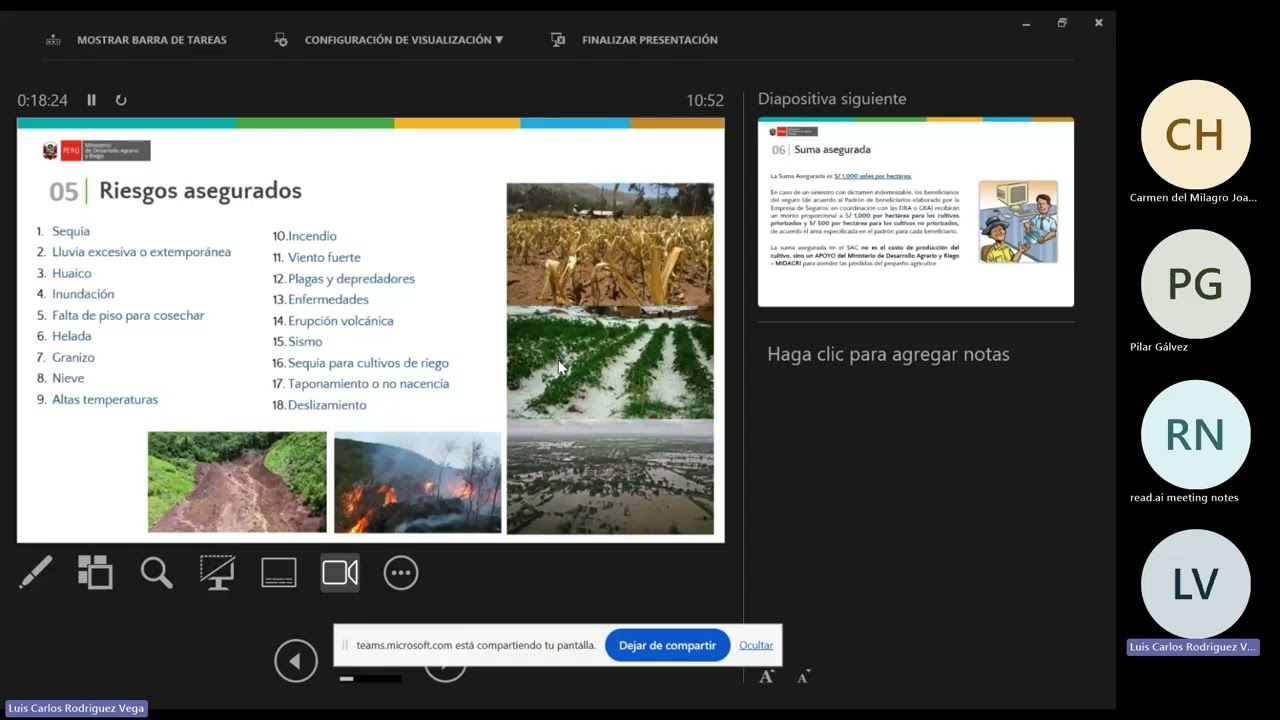Click list item Lluvia excesiva o extemporánea
The image size is (1280, 720).
click(141, 252)
